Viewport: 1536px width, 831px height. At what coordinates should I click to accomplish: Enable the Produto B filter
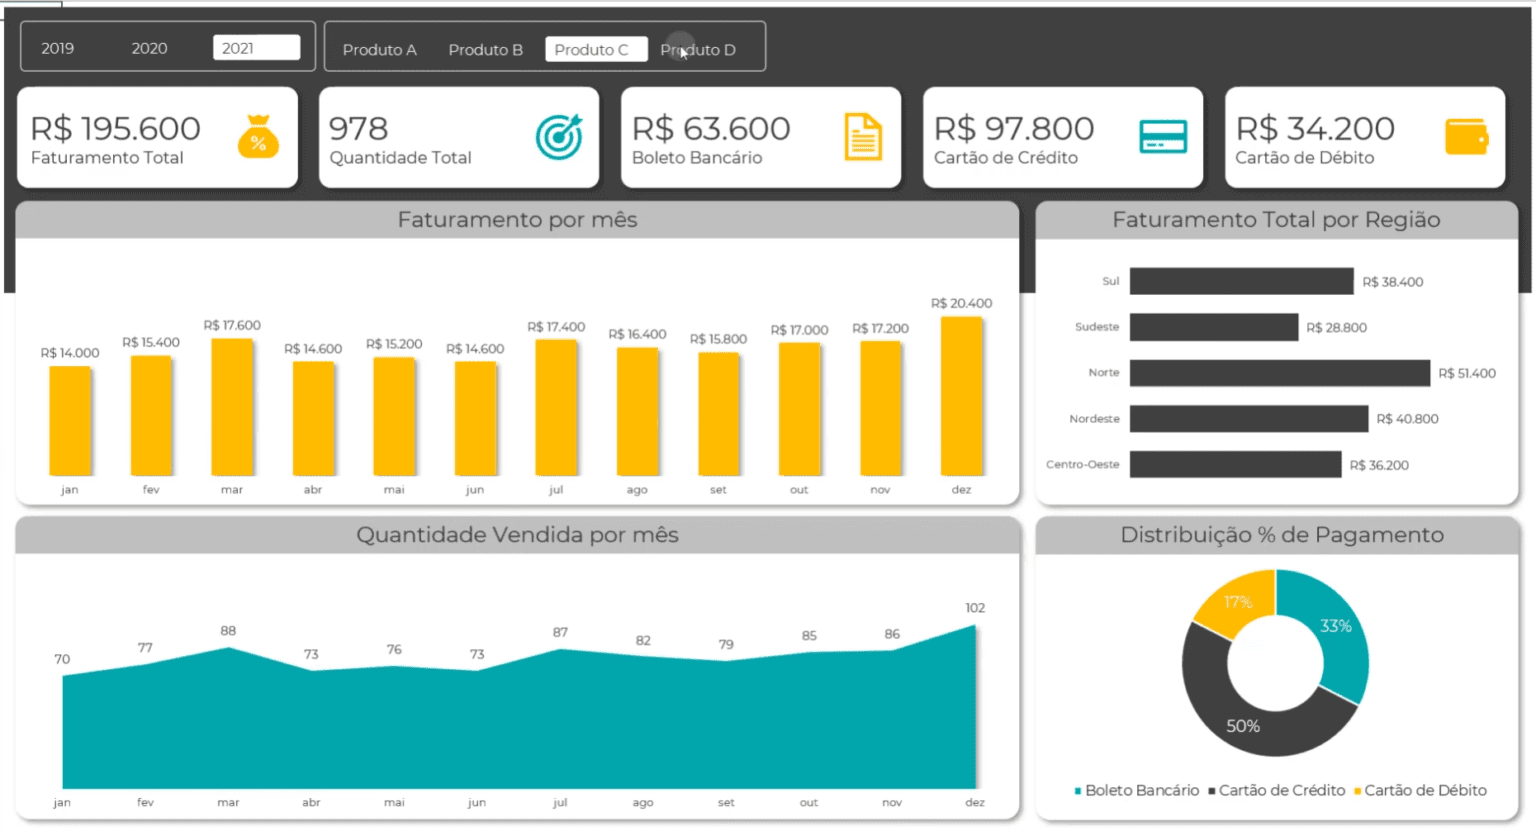coord(486,49)
